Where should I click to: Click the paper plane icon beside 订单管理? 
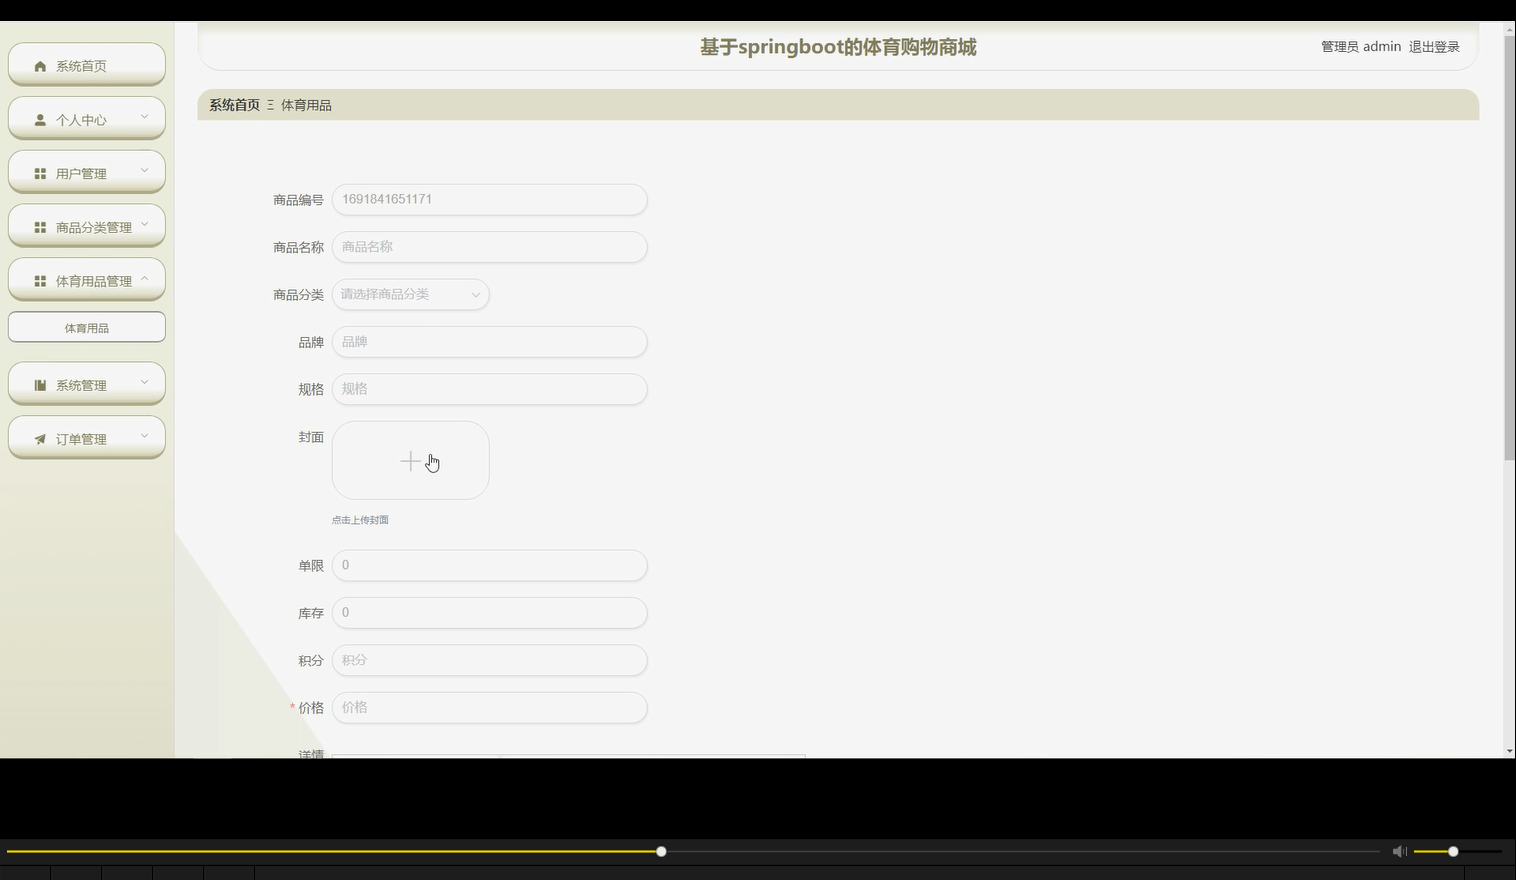pos(40,440)
